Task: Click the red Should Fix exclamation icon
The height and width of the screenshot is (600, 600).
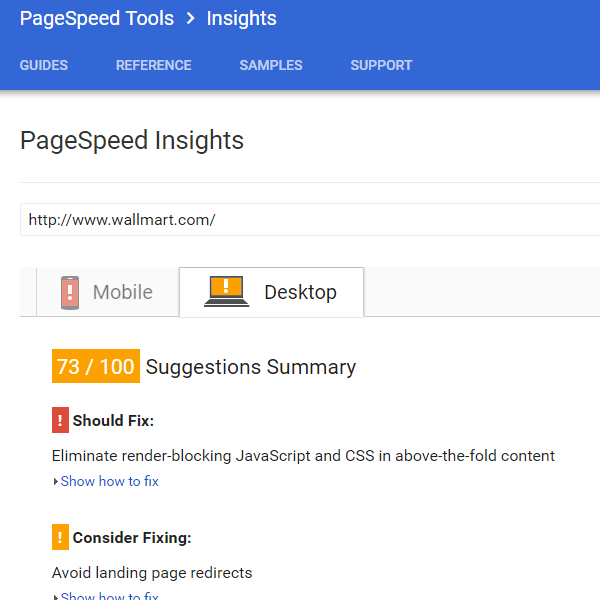Action: tap(60, 420)
